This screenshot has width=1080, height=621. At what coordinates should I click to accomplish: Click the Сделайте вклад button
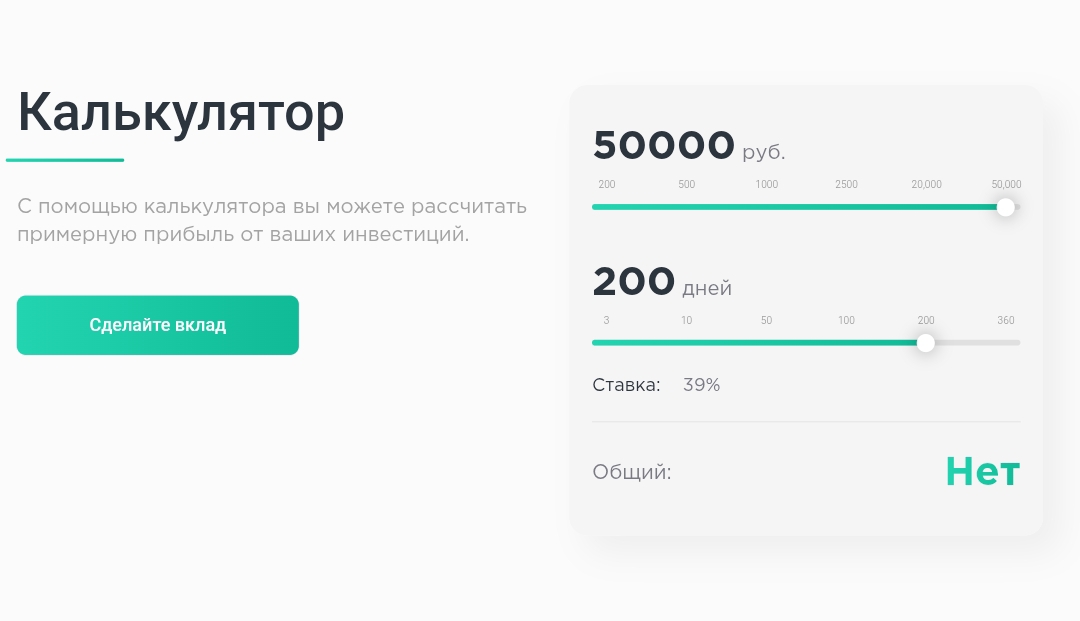pos(158,325)
